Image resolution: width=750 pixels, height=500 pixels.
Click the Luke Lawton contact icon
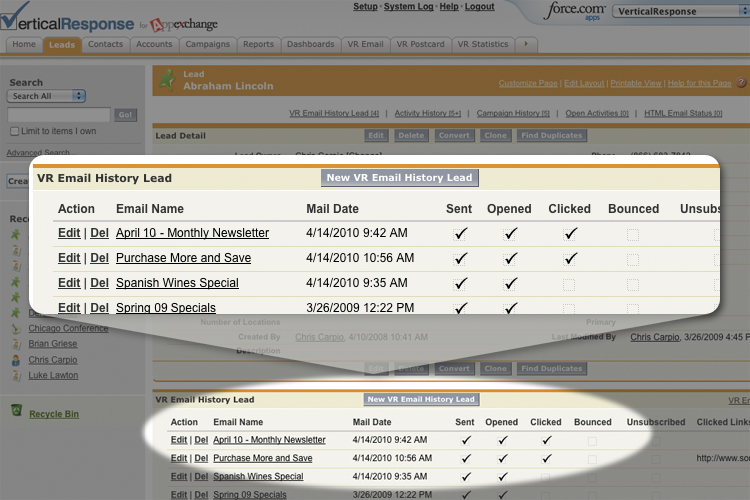[x=15, y=376]
